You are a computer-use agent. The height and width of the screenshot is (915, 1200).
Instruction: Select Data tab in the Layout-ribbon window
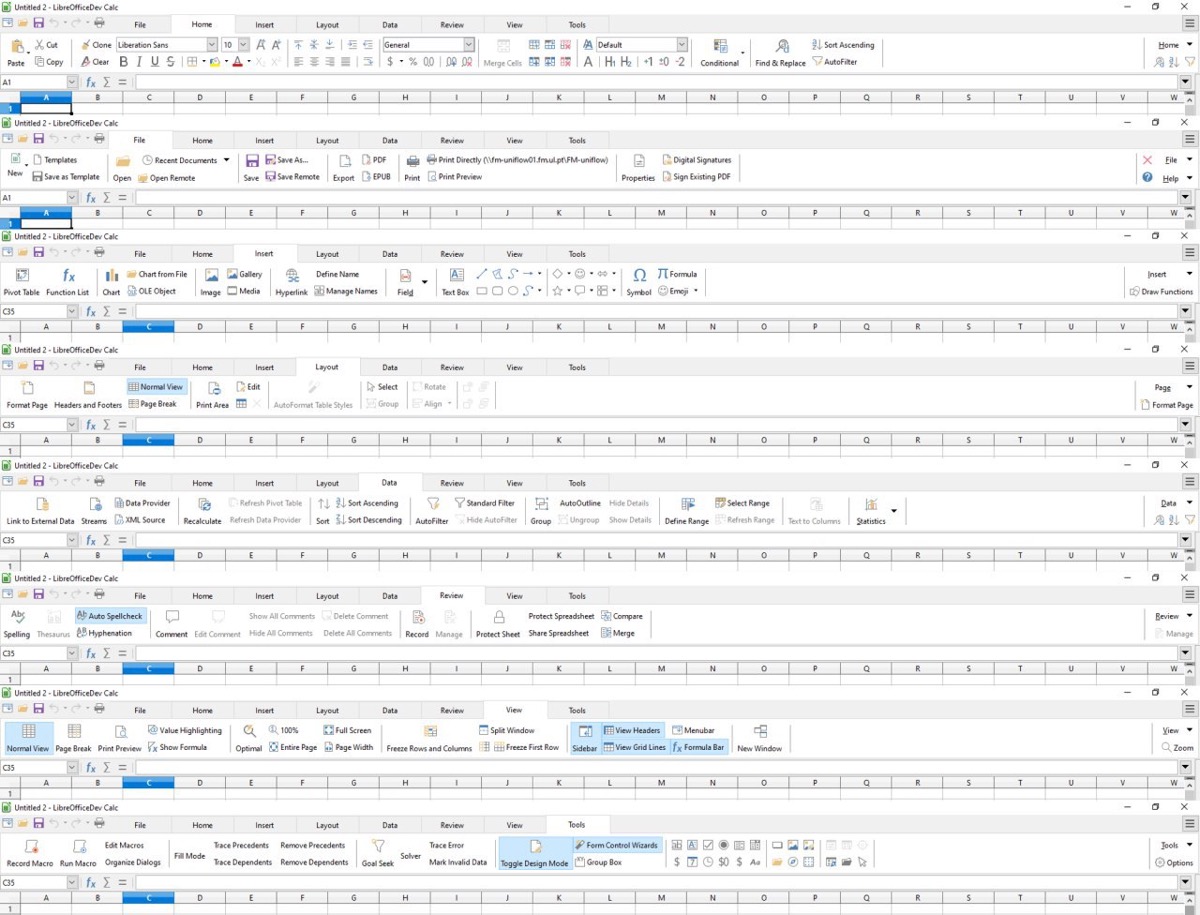click(390, 367)
